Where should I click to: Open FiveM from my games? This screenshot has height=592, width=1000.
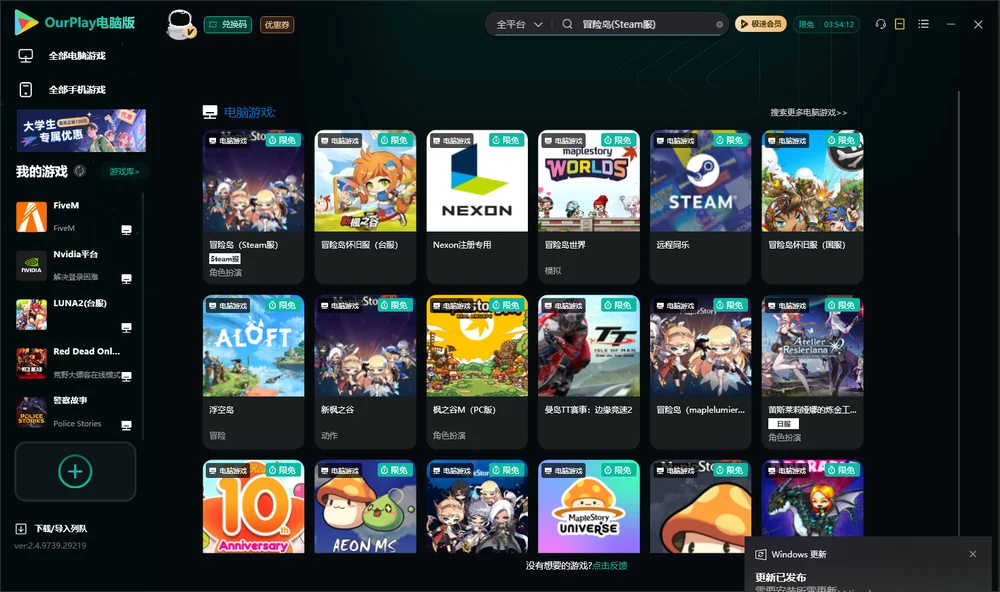click(x=31, y=217)
